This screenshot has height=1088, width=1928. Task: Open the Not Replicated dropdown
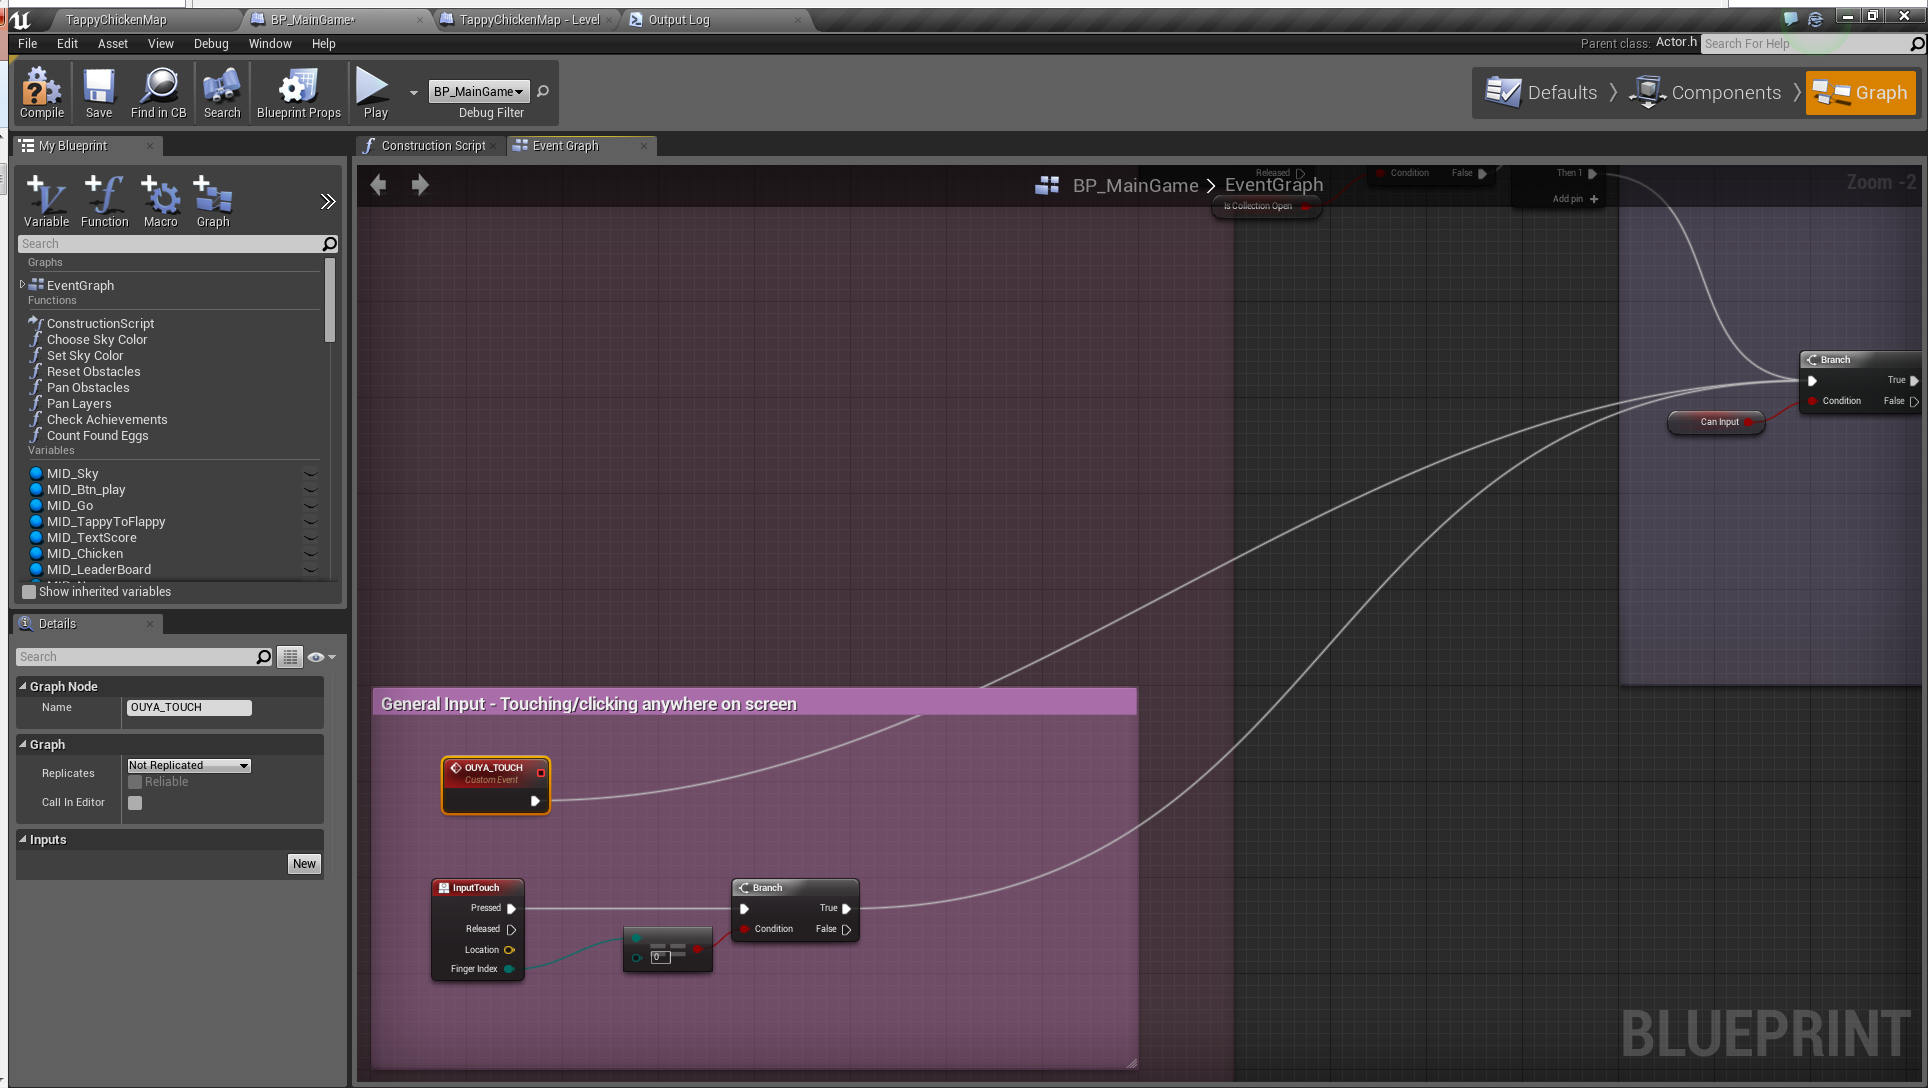[x=188, y=765]
